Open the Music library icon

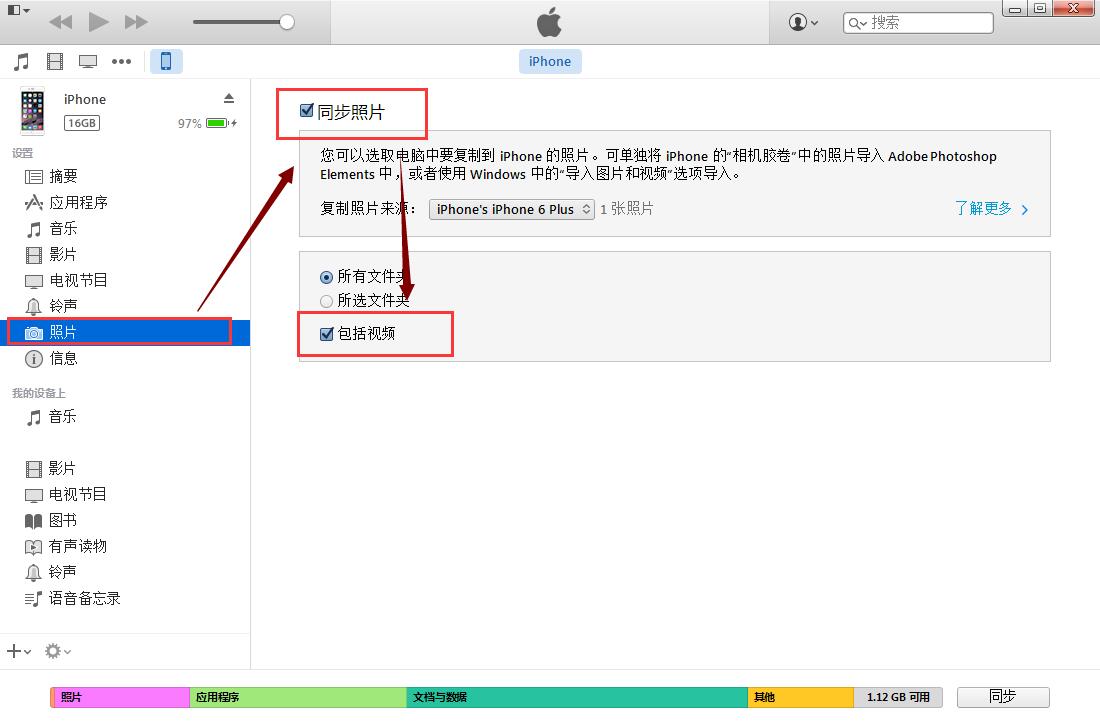coord(22,62)
